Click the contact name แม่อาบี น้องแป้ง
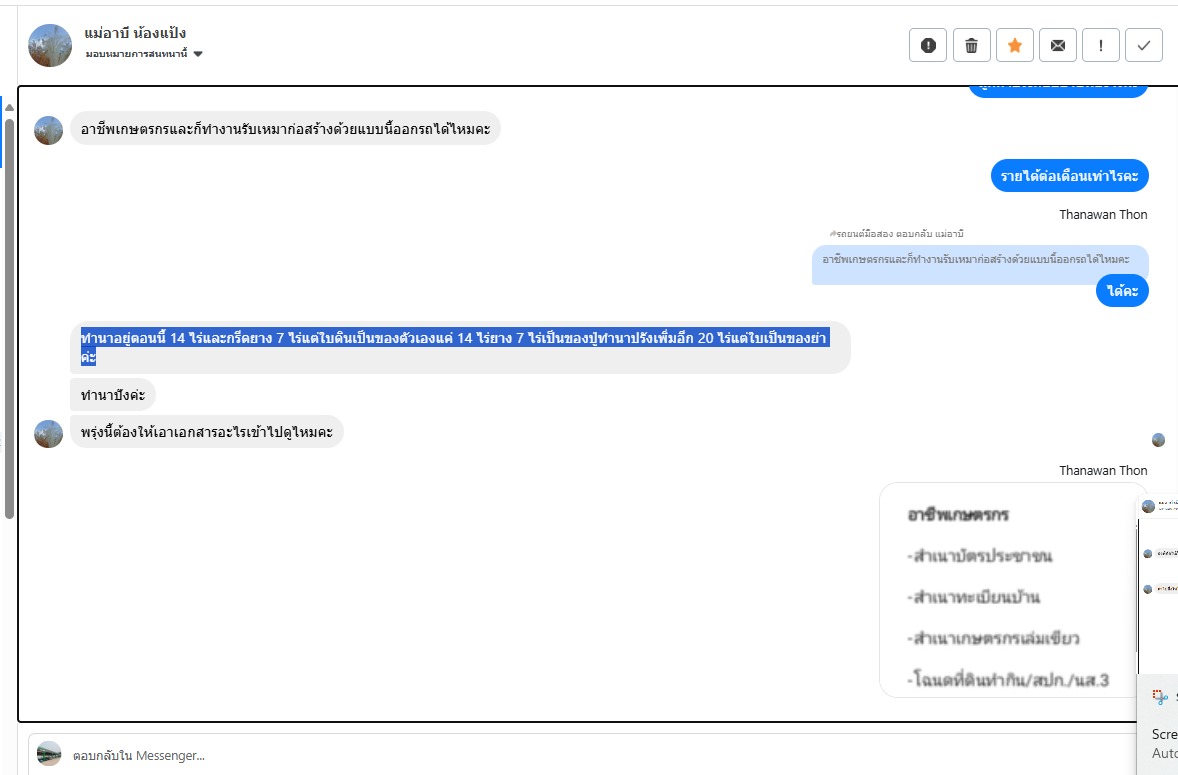This screenshot has width=1178, height=775. coord(135,33)
